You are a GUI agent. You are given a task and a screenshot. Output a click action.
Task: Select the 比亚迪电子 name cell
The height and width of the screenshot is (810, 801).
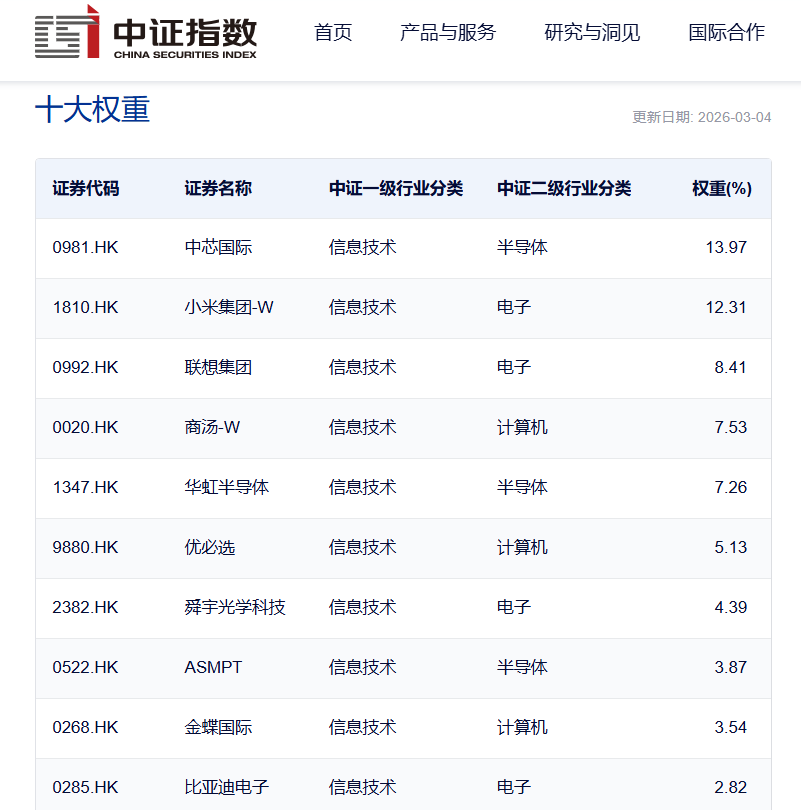[x=227, y=787]
